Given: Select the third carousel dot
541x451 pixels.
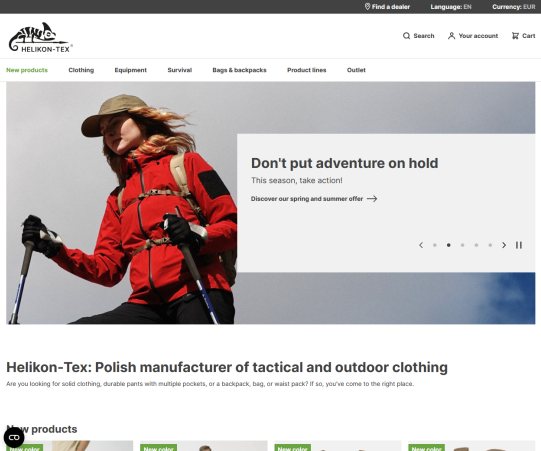Looking at the screenshot, I should pos(462,245).
